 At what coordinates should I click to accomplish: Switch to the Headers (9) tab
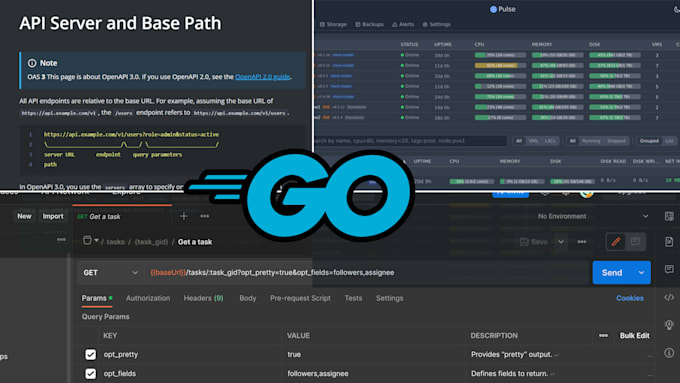tap(203, 298)
